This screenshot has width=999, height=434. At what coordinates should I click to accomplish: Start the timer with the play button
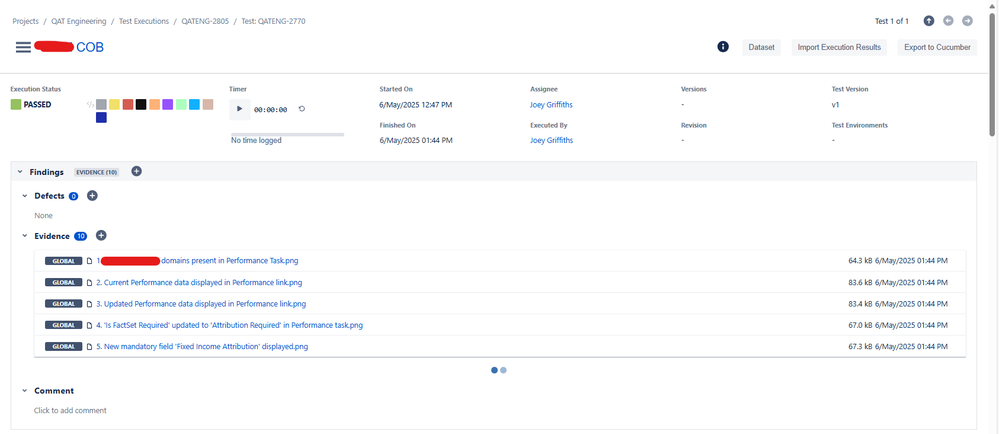click(x=240, y=109)
